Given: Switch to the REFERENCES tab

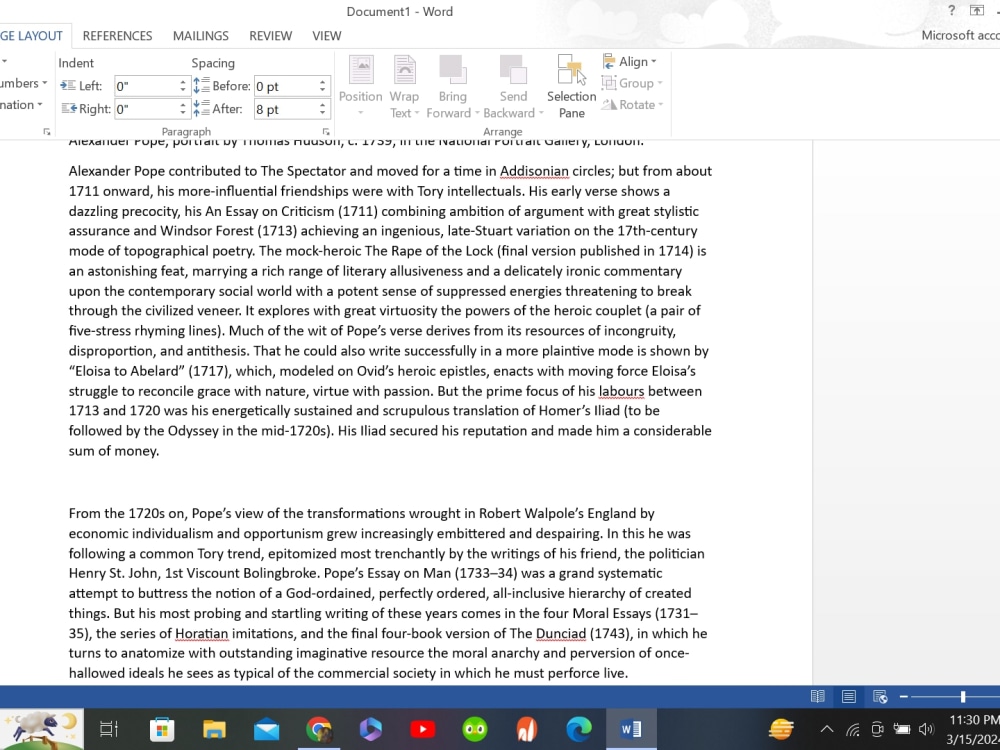Looking at the screenshot, I should pos(117,36).
